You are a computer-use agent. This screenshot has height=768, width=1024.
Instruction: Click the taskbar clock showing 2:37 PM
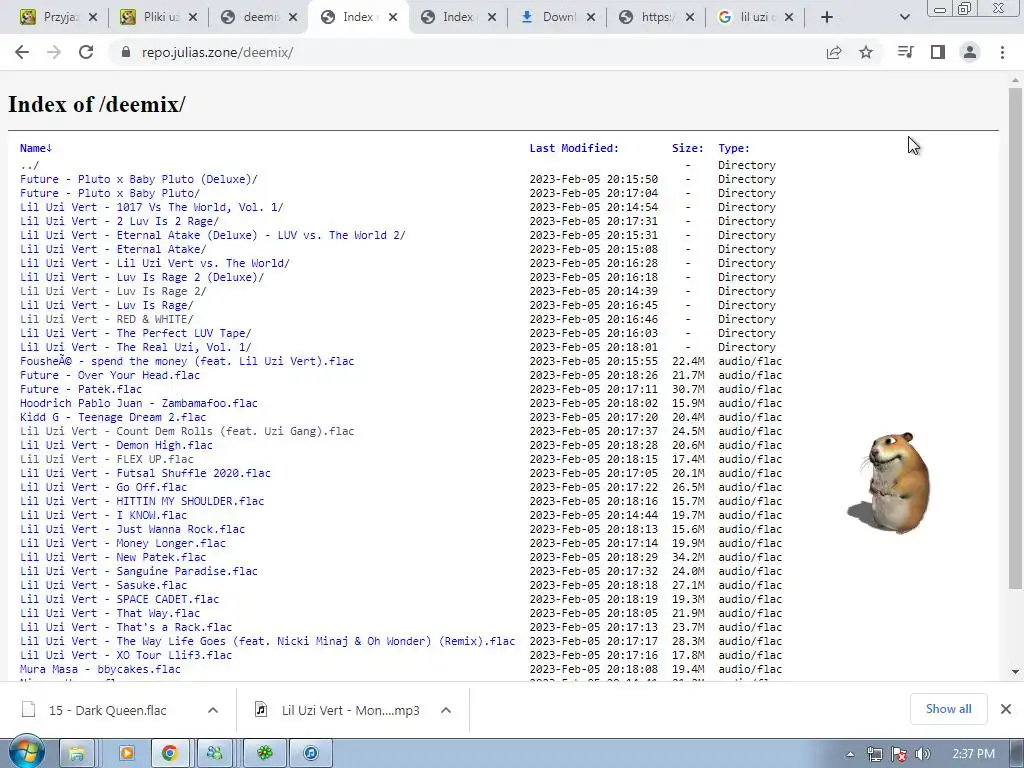coord(973,754)
